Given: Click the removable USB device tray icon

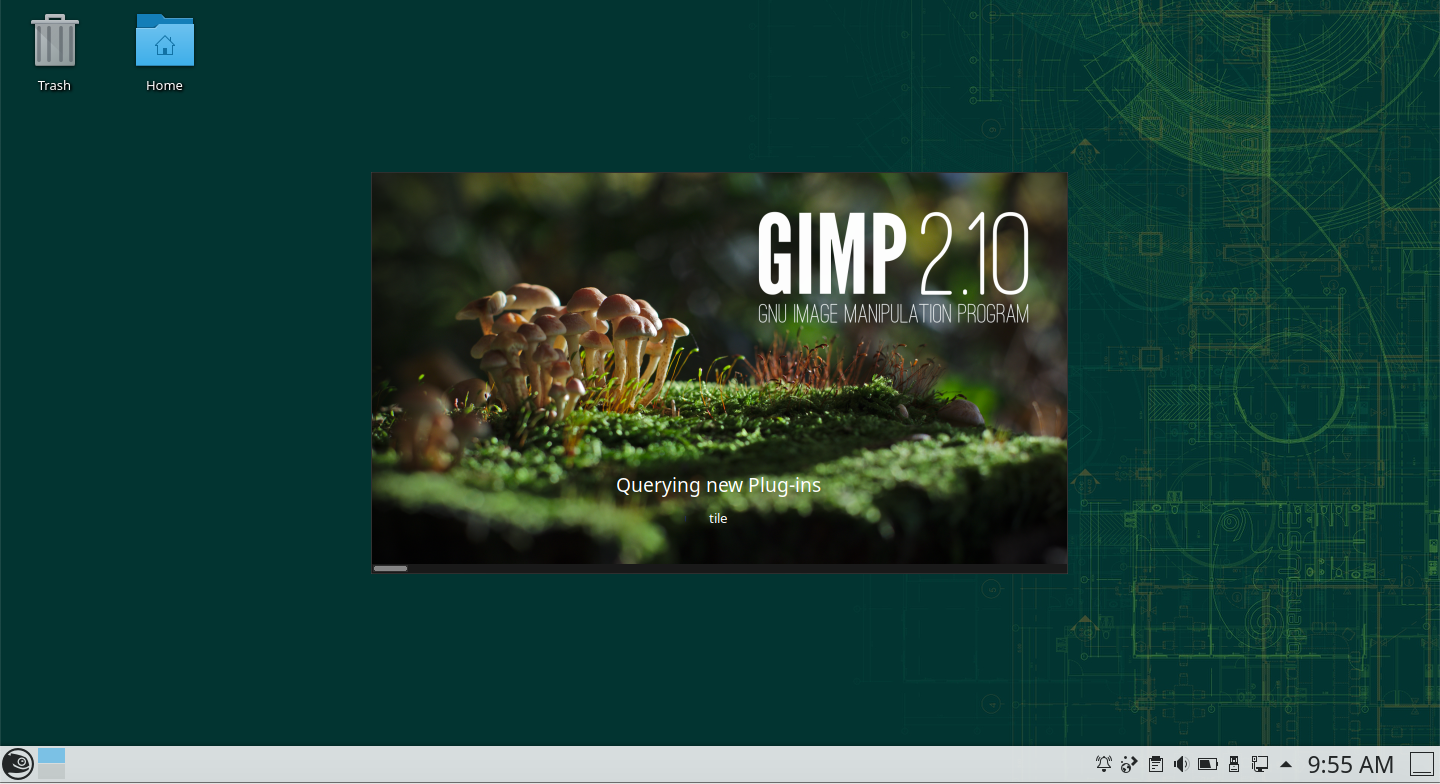Looking at the screenshot, I should click(x=1234, y=765).
